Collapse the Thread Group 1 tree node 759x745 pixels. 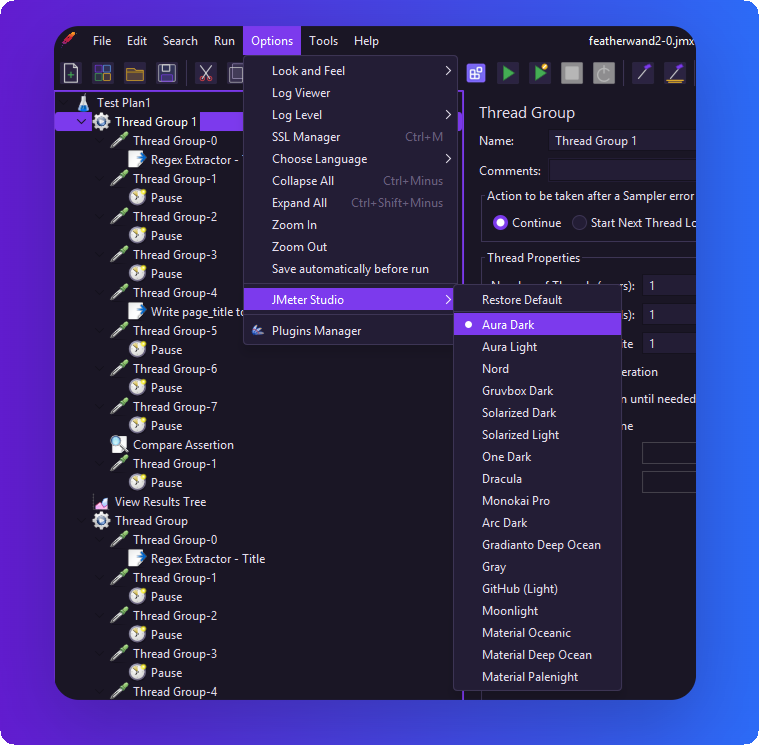tap(81, 122)
